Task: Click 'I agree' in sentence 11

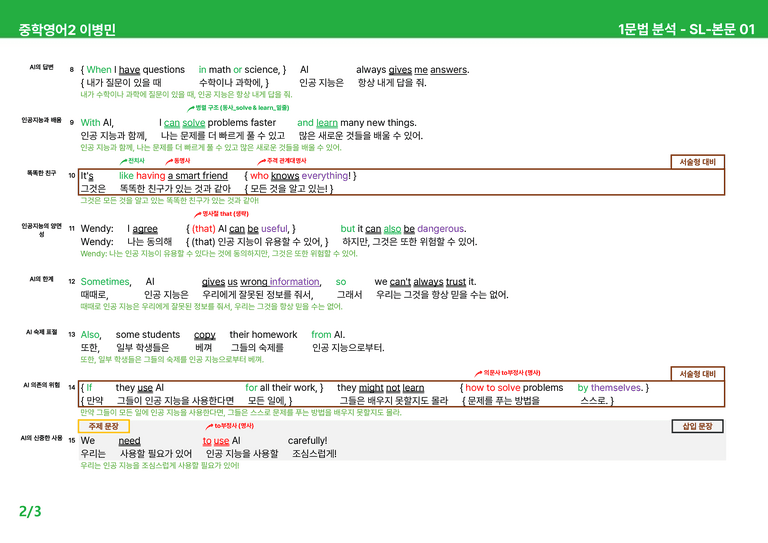Action: coord(143,229)
